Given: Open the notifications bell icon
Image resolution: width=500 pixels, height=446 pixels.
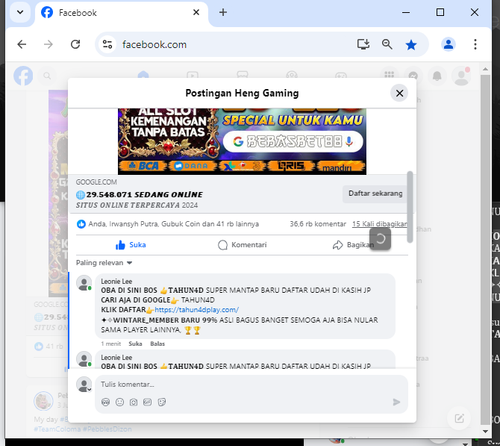Looking at the screenshot, I should pos(437,76).
